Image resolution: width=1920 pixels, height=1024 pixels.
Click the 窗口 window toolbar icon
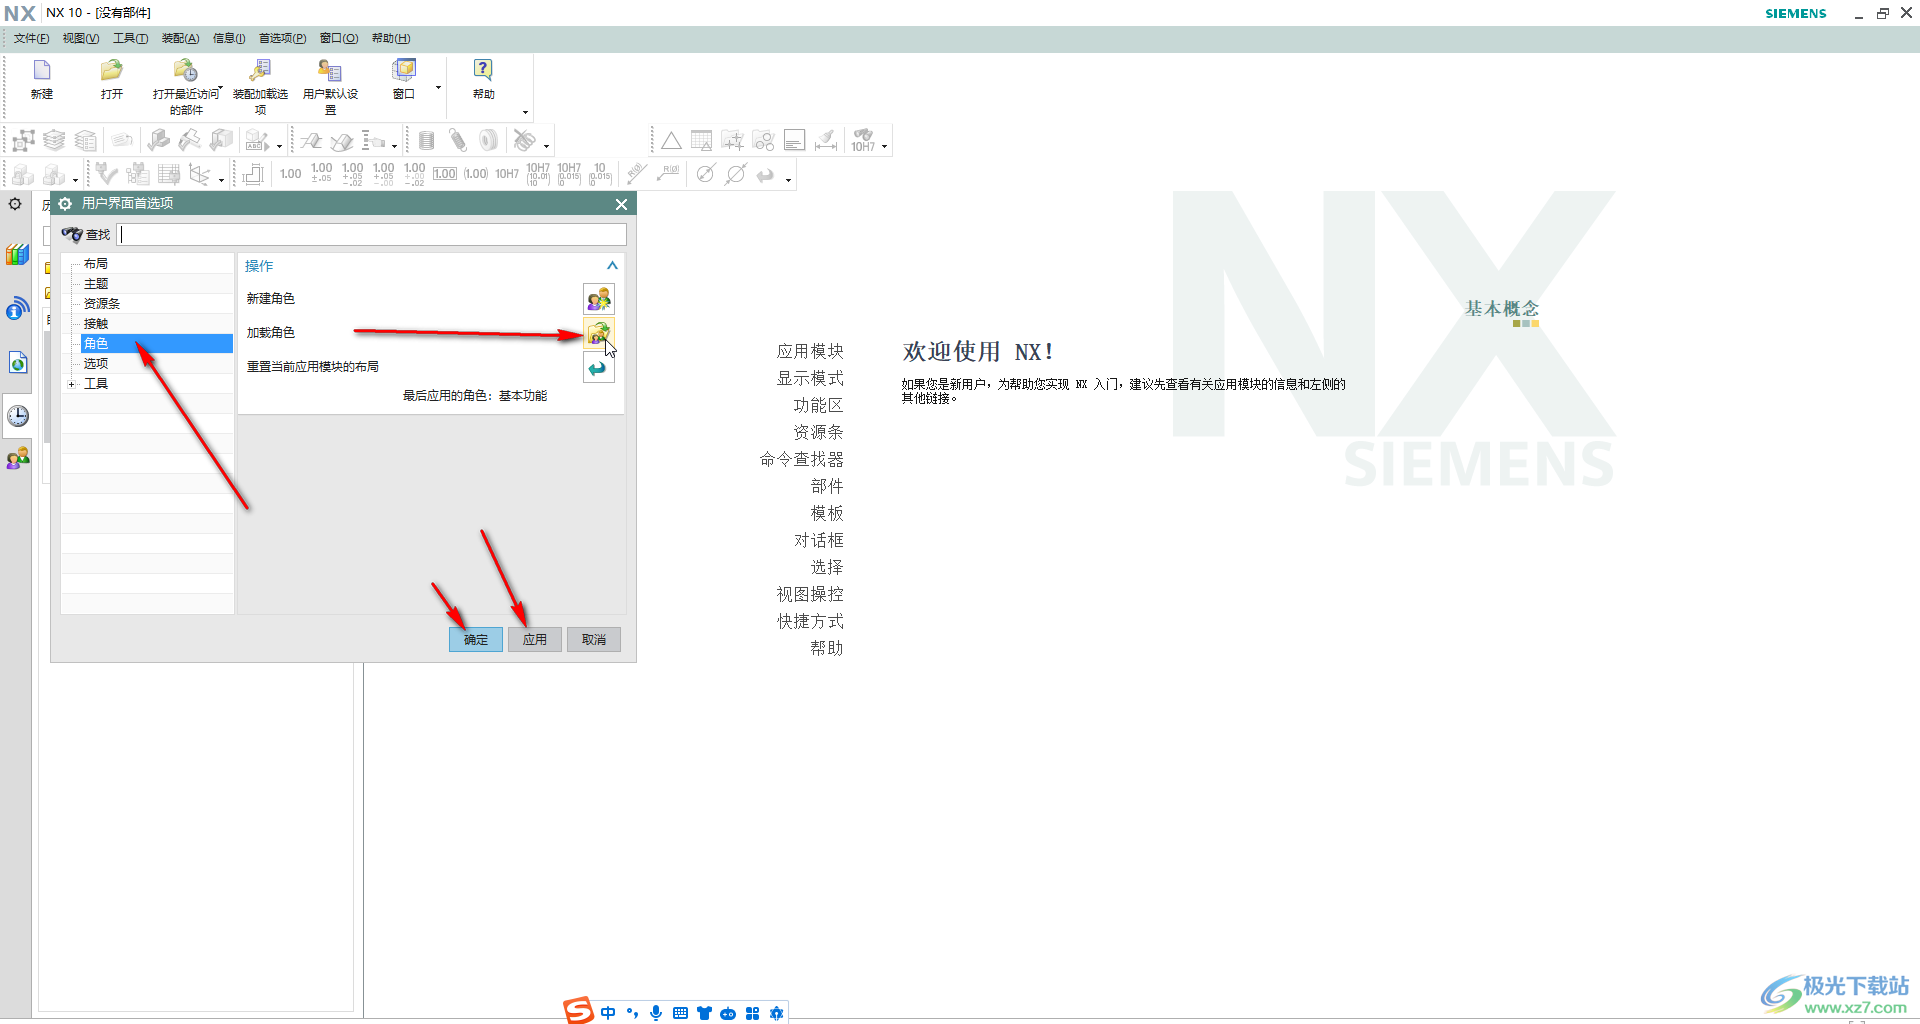click(x=404, y=70)
